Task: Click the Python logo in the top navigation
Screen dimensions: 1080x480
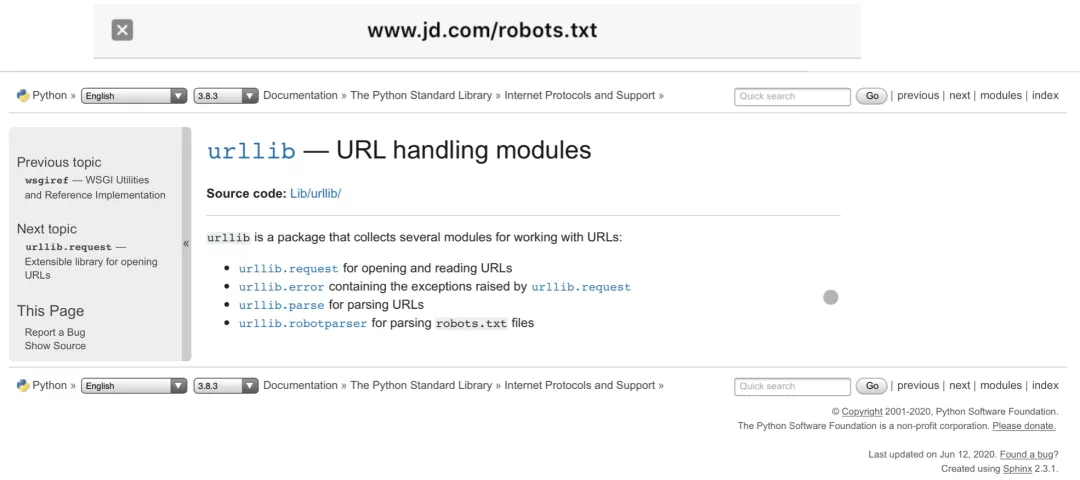Action: click(x=23, y=96)
